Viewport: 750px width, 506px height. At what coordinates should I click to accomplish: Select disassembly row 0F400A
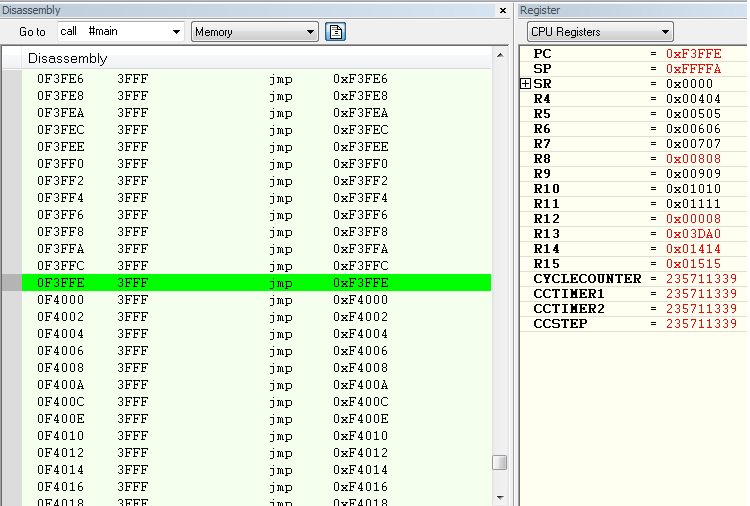pyautogui.click(x=256, y=385)
